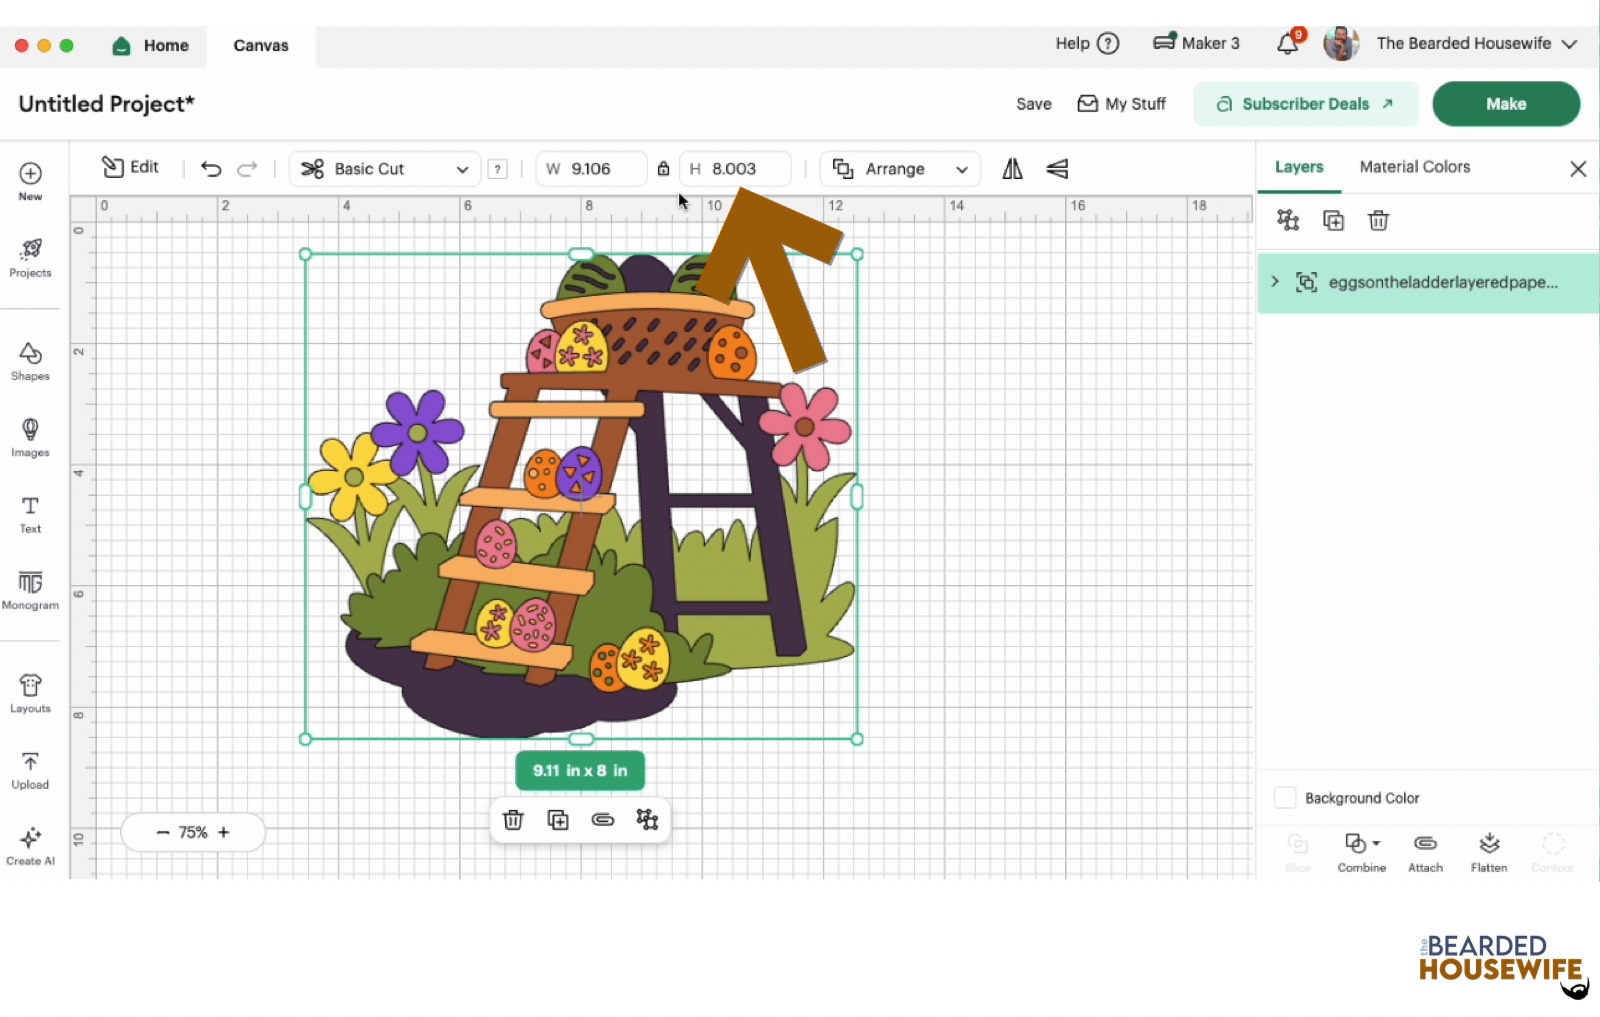Switch to the Home tab

(151, 46)
